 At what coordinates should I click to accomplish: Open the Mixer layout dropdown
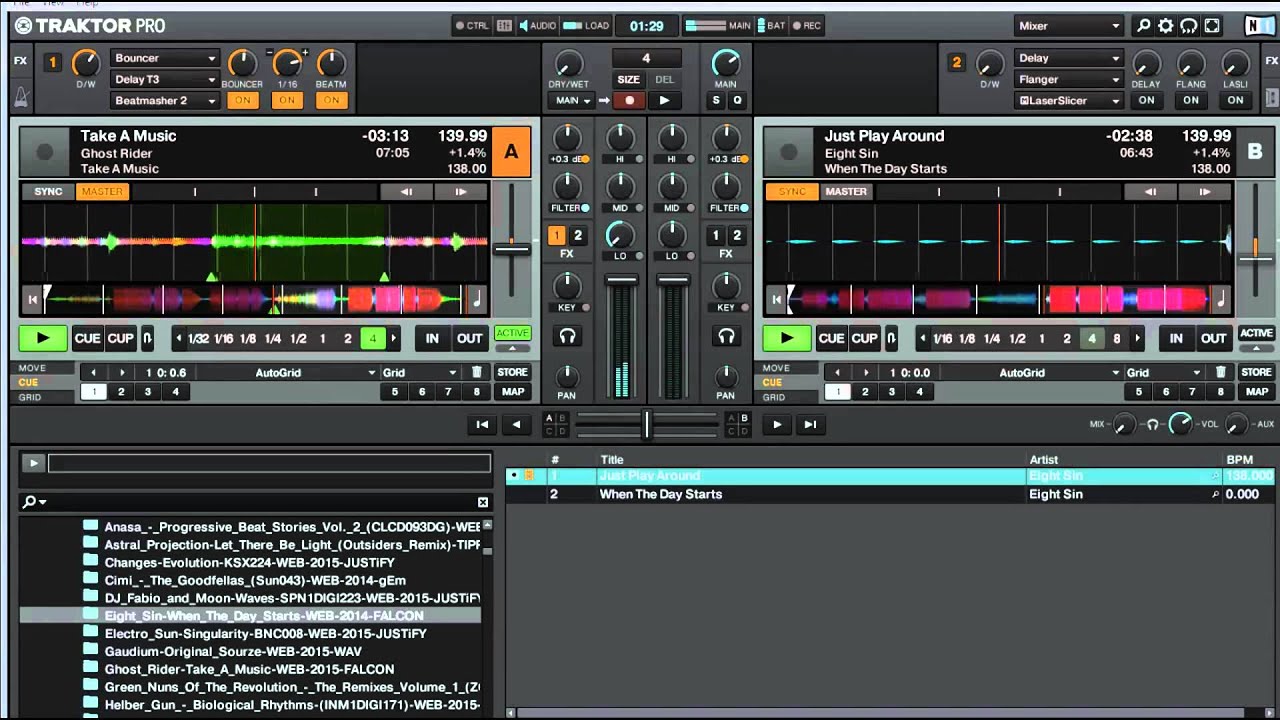point(1070,26)
